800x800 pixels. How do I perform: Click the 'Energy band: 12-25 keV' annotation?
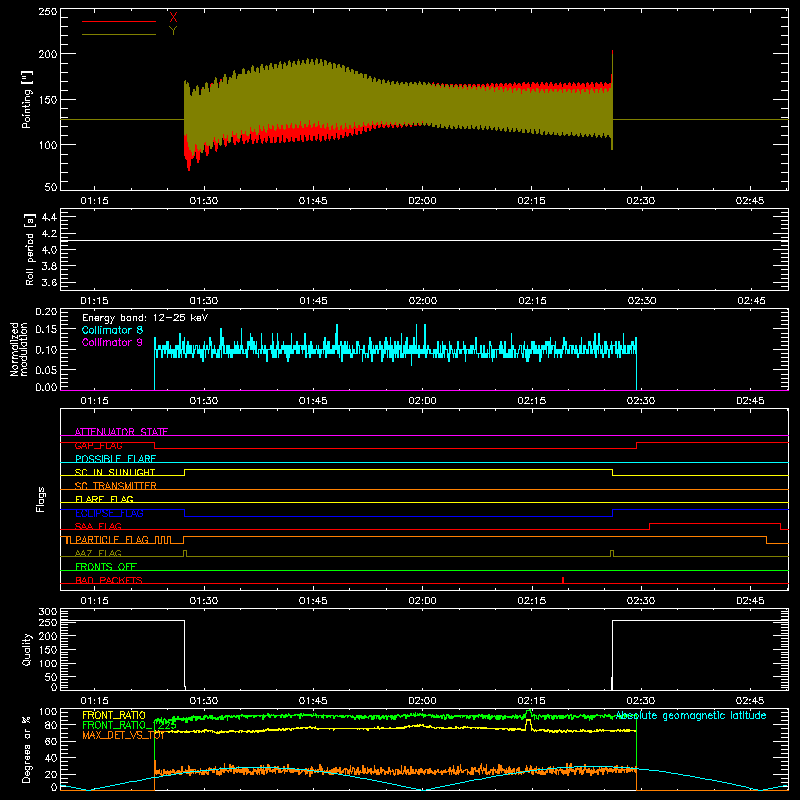[145, 318]
